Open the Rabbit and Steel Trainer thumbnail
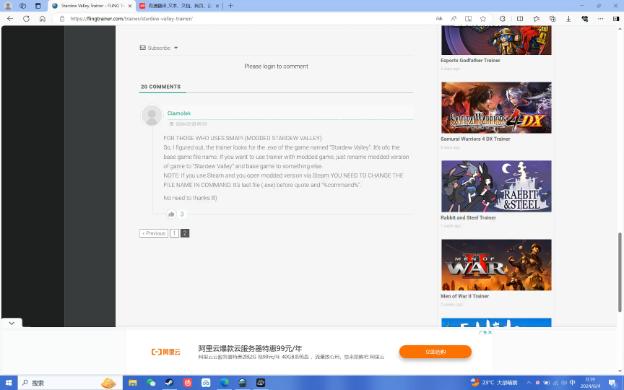Screen dimensions: 624x390 (x=496, y=186)
